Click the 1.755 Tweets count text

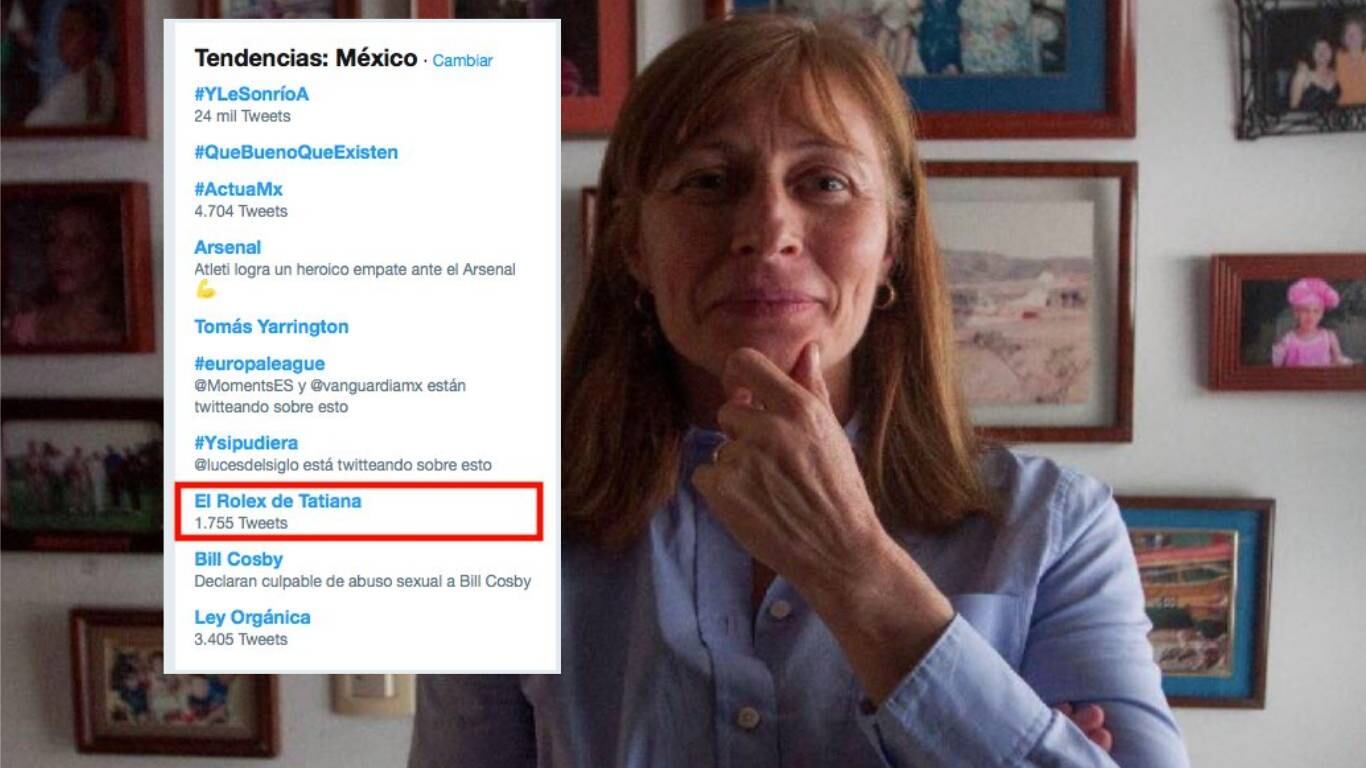pyautogui.click(x=240, y=523)
